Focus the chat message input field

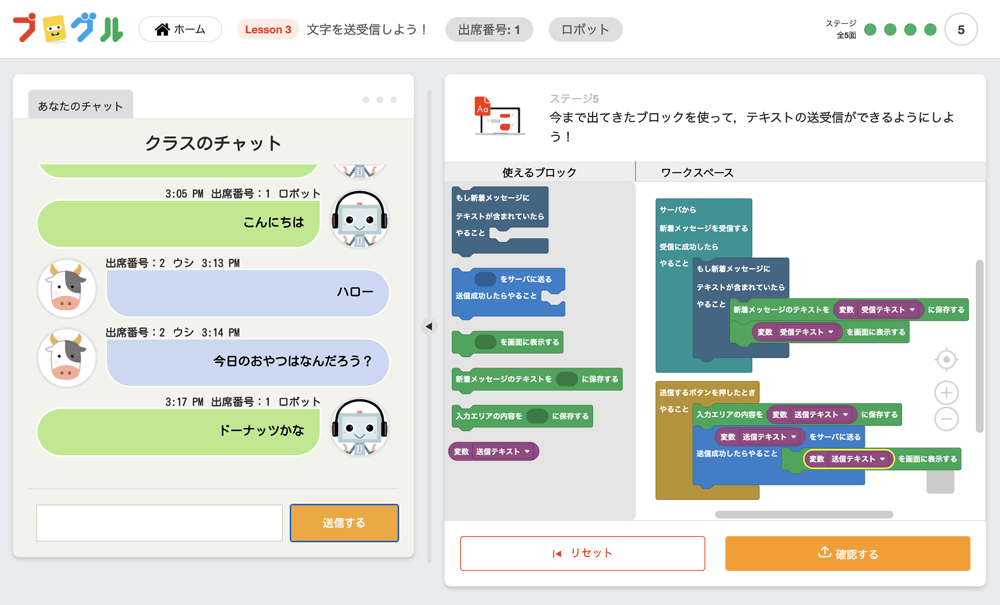pyautogui.click(x=159, y=523)
